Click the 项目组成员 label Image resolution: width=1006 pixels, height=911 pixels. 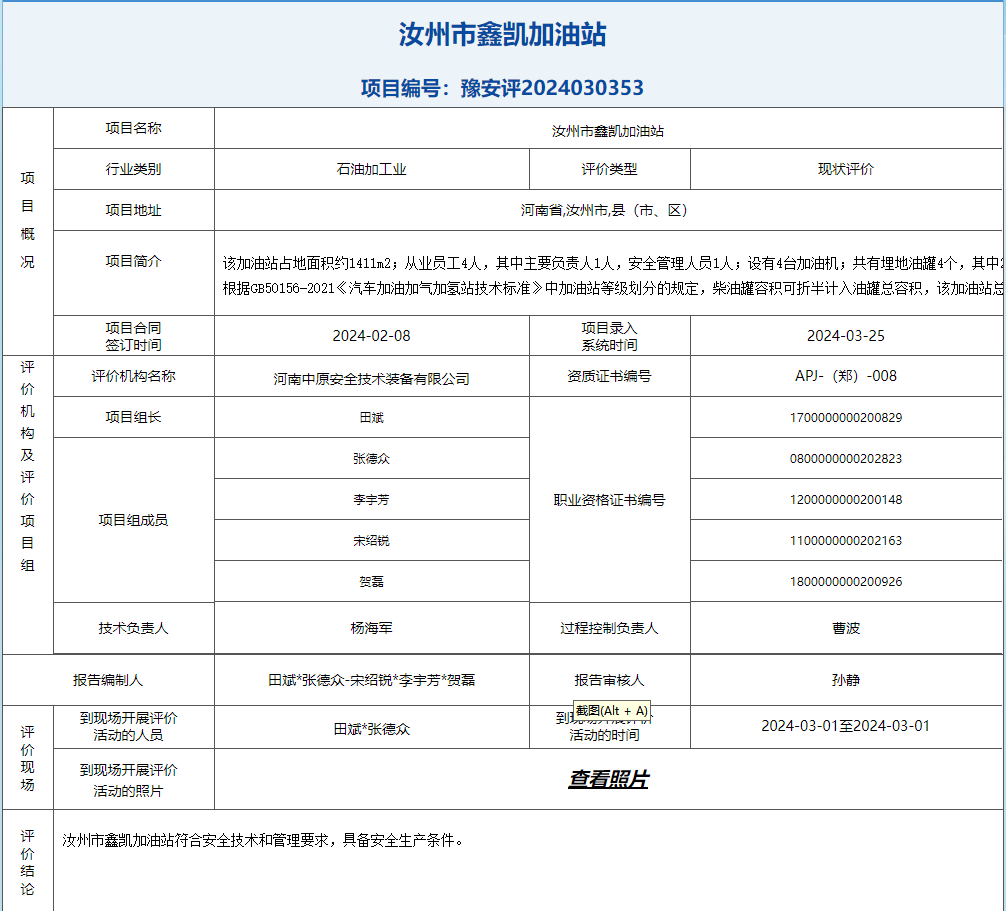coord(133,520)
